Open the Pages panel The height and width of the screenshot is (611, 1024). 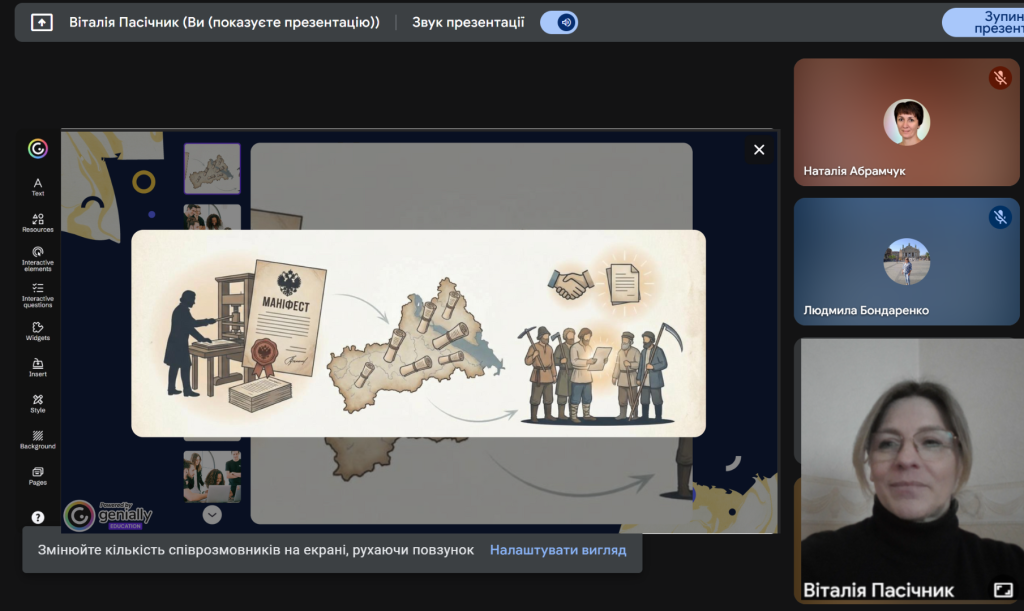tap(38, 475)
